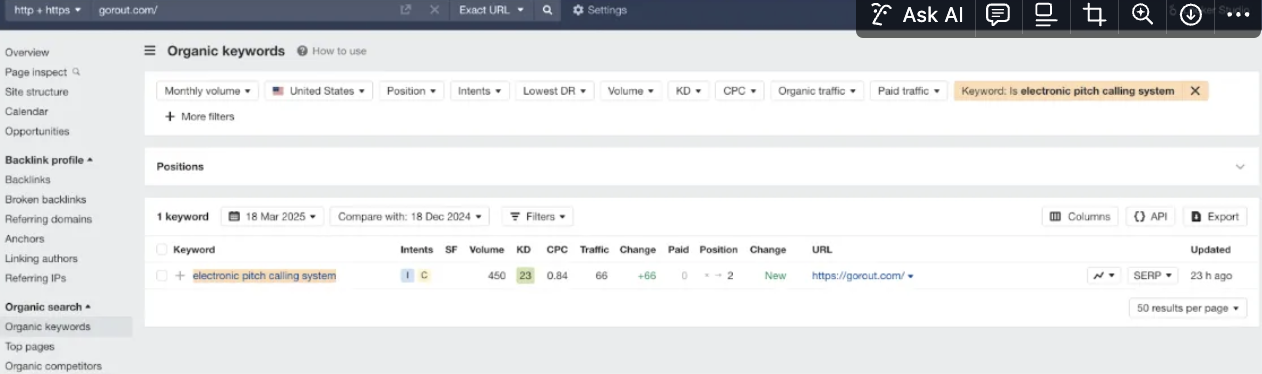Image resolution: width=1262 pixels, height=374 pixels.
Task: Expand the Positions panel chevron
Action: [1240, 167]
